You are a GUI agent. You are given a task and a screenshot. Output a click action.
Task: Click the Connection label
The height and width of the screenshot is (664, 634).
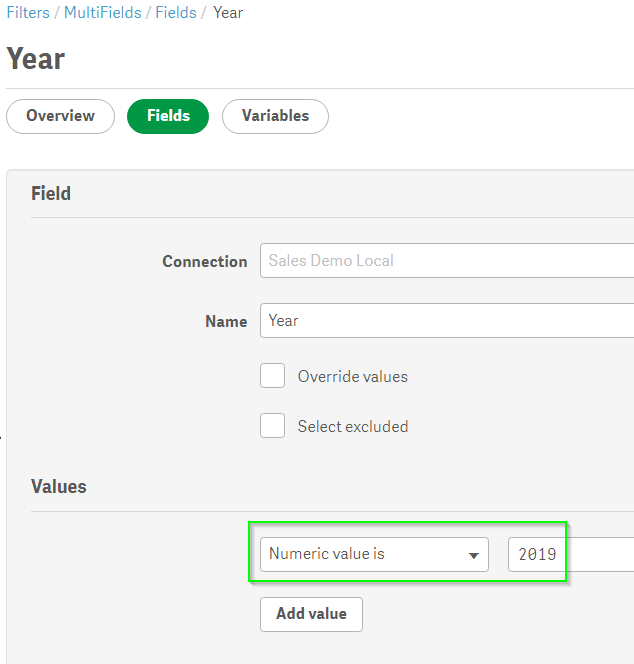coord(205,262)
